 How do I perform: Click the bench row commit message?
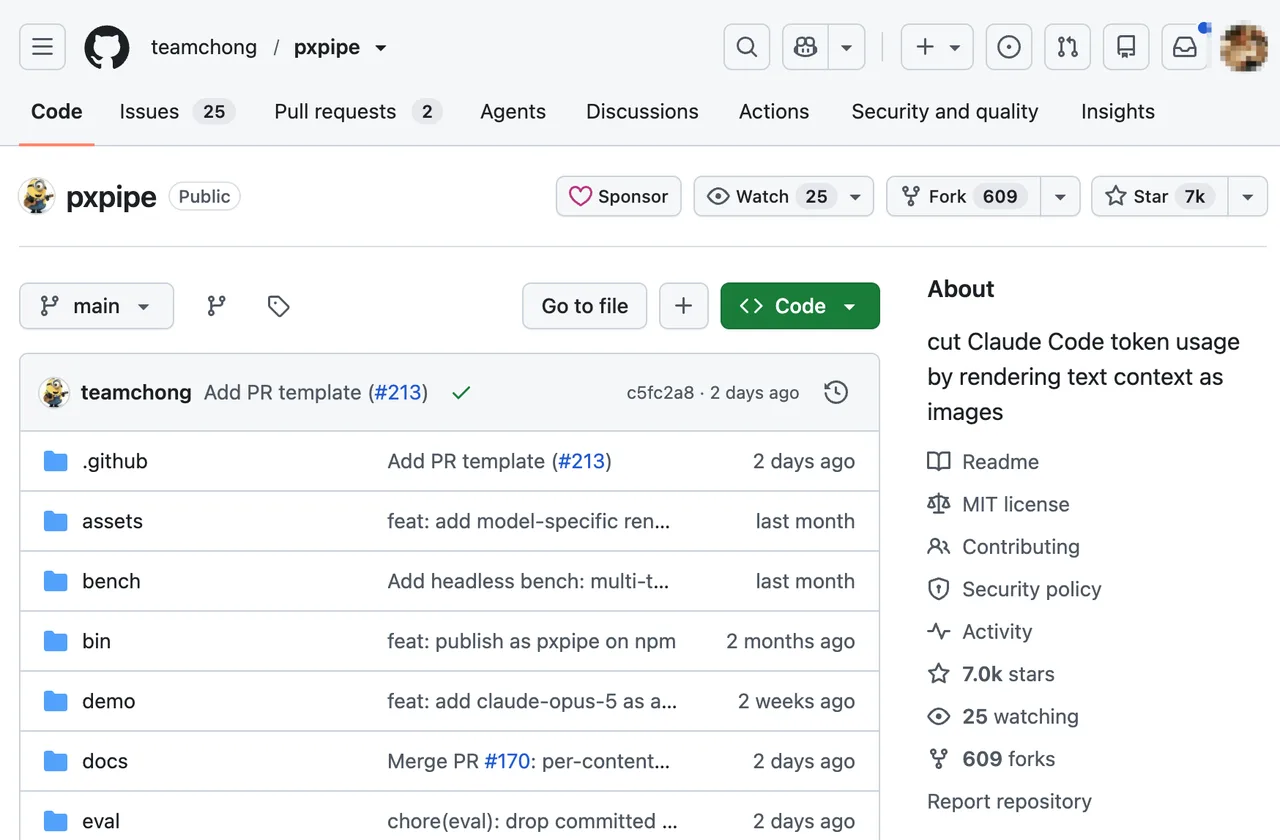point(529,581)
